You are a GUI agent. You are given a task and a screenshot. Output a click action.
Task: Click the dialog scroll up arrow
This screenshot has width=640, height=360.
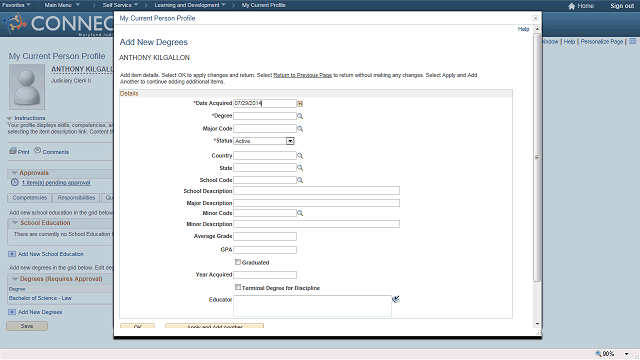(537, 29)
